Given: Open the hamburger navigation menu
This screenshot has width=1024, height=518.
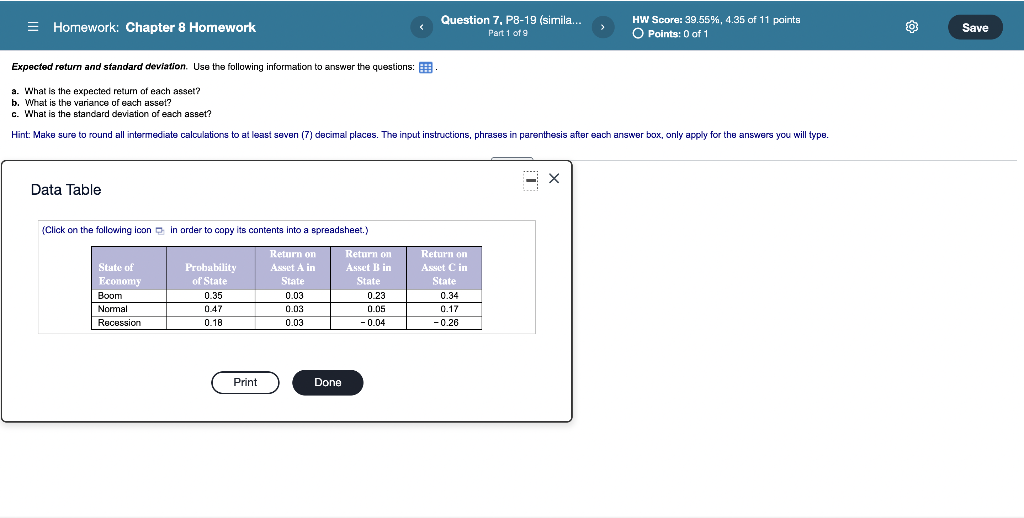Looking at the screenshot, I should (x=33, y=27).
